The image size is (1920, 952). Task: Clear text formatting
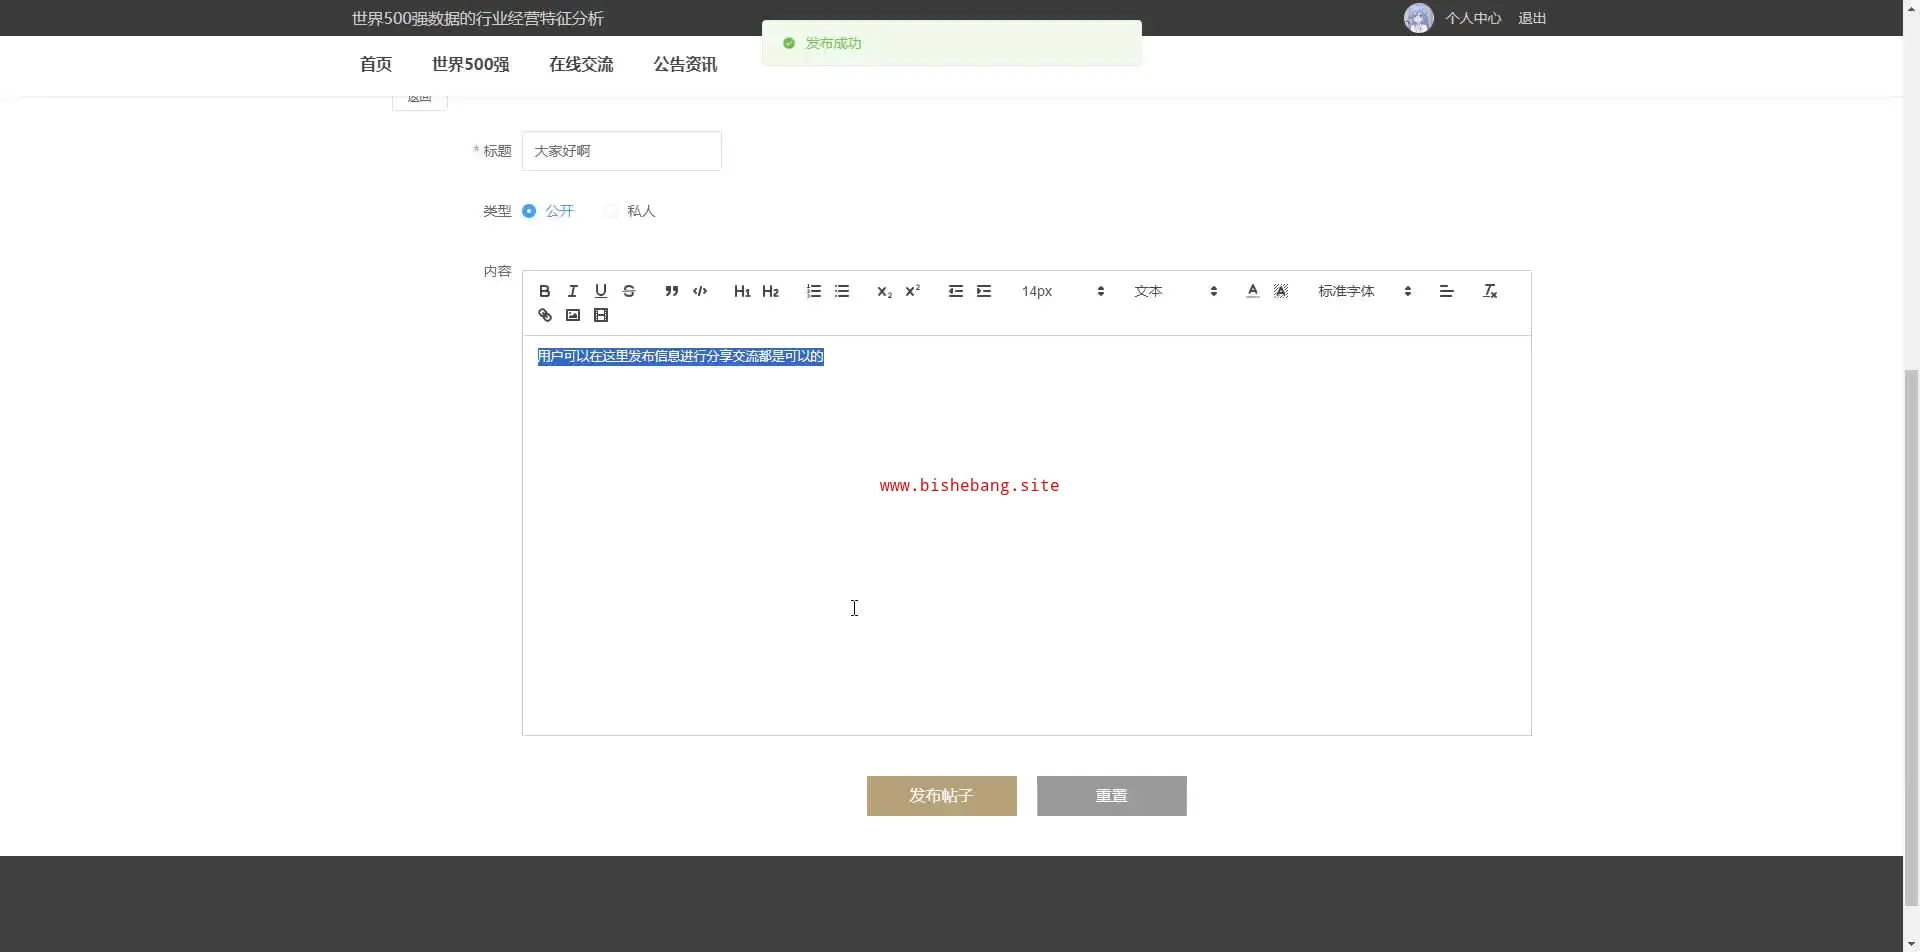(1489, 291)
